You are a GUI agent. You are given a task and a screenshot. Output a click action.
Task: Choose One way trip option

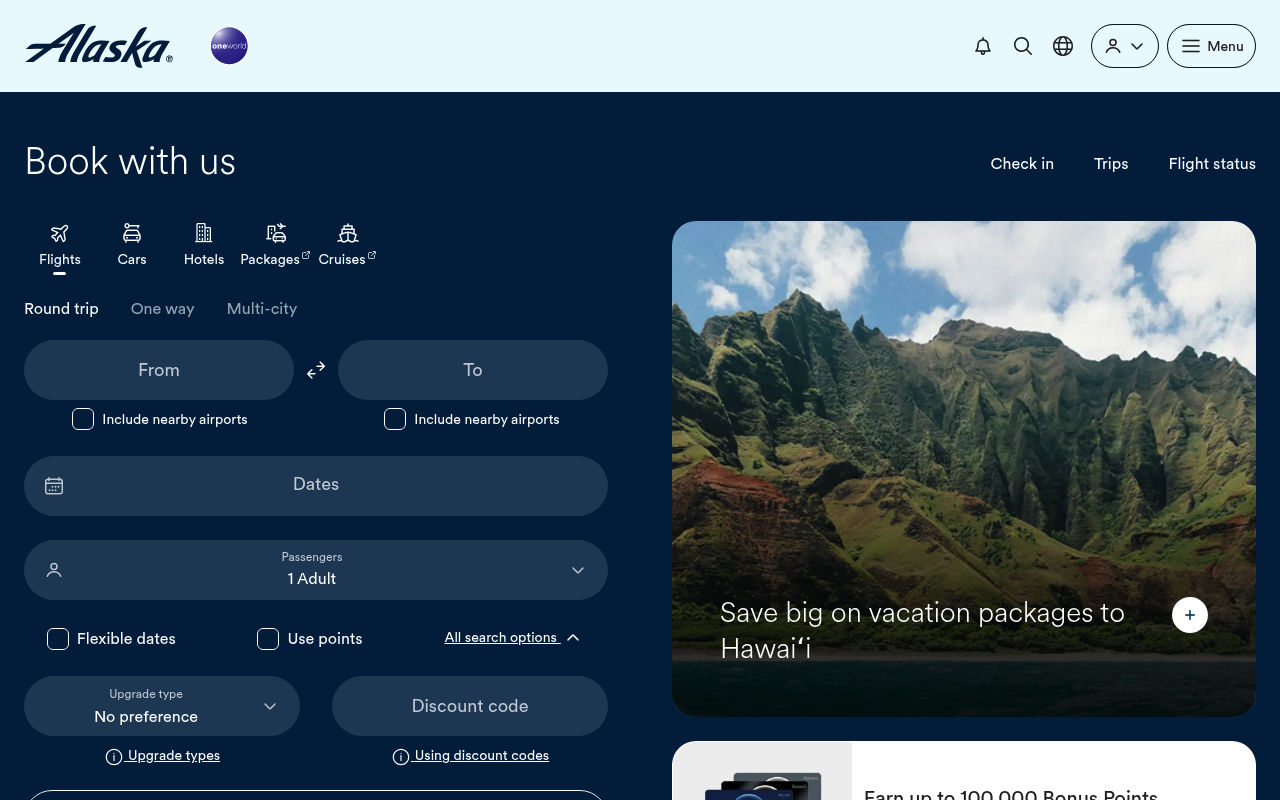pos(163,309)
